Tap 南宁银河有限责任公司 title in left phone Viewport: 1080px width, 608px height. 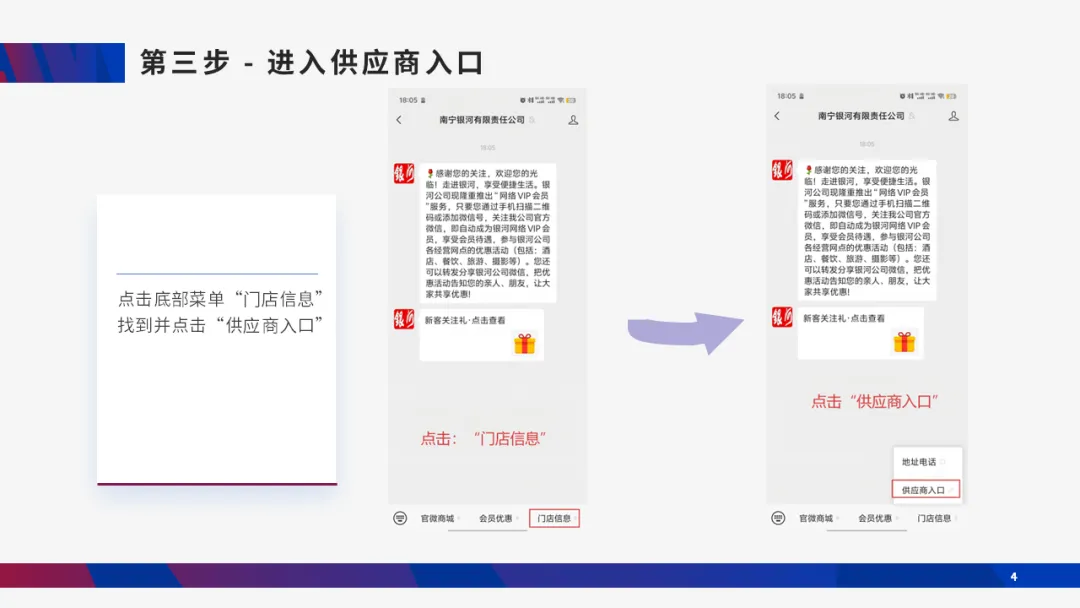(482, 120)
